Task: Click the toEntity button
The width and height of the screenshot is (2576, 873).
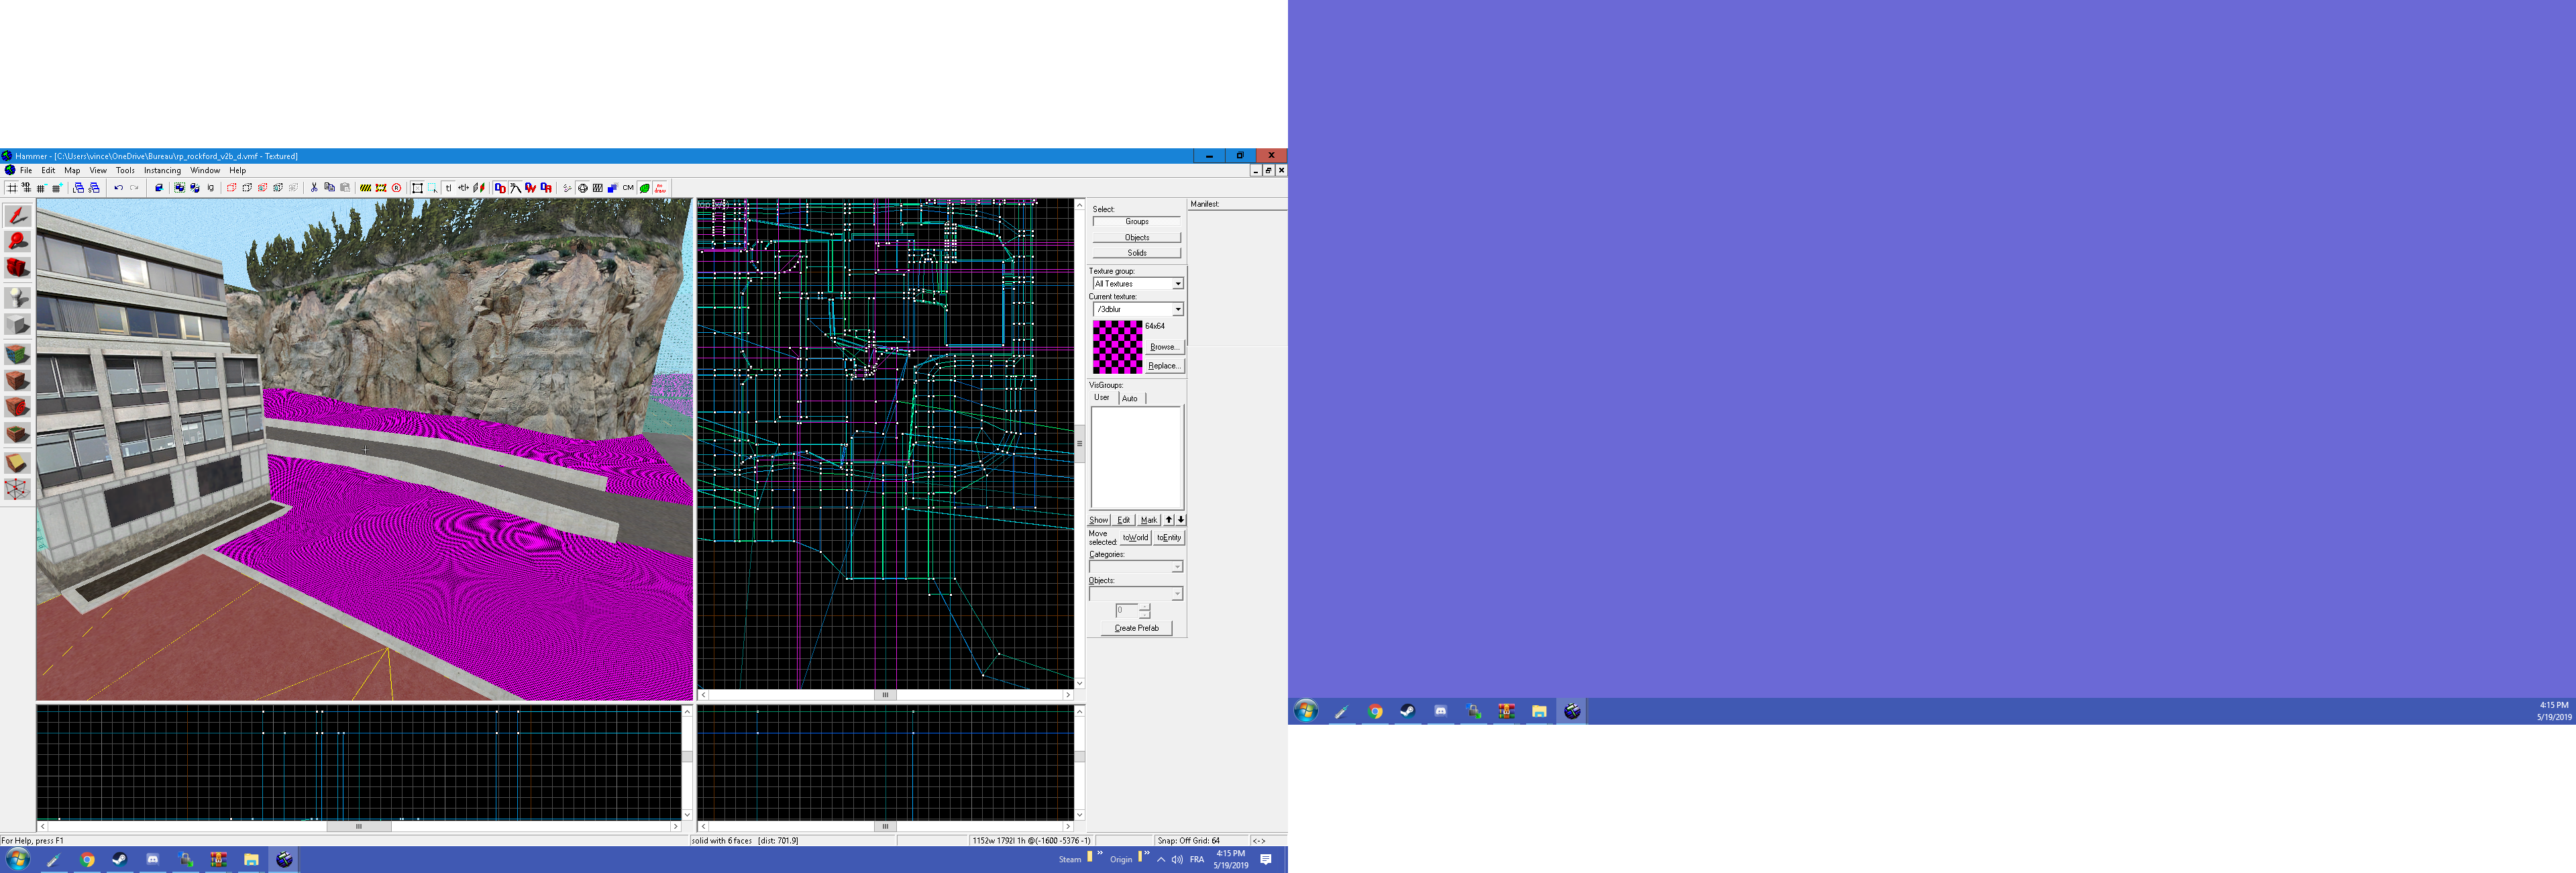Action: pyautogui.click(x=1169, y=537)
